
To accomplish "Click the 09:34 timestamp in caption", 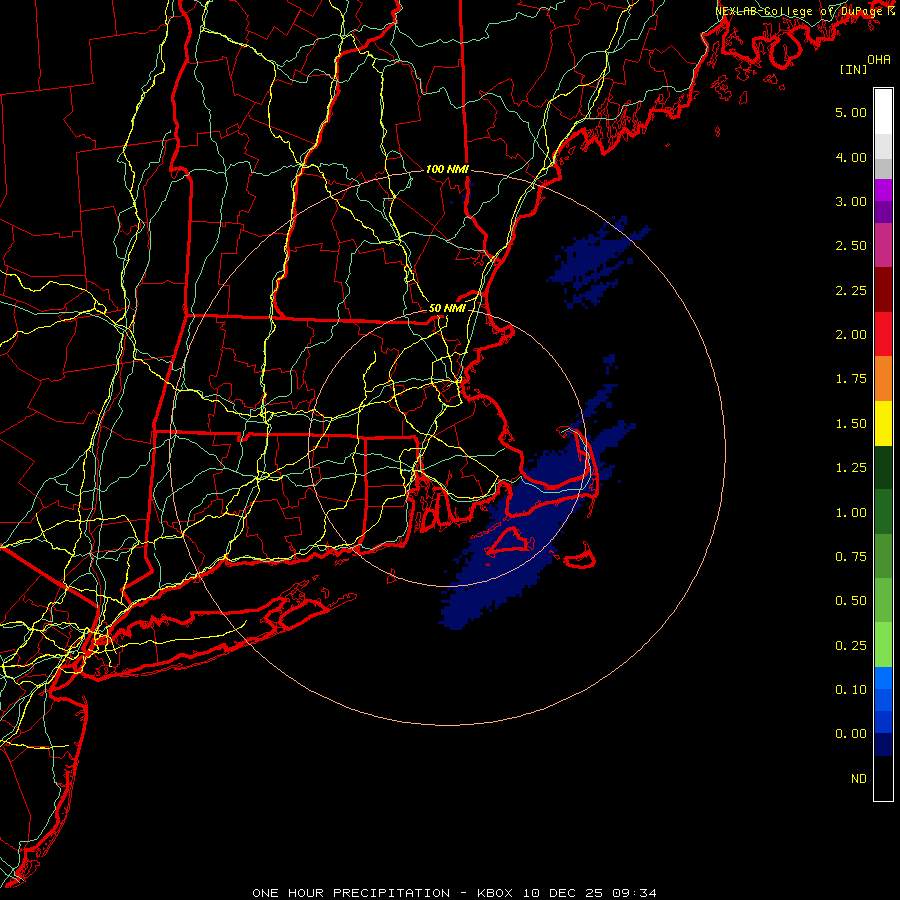I will click(x=634, y=893).
